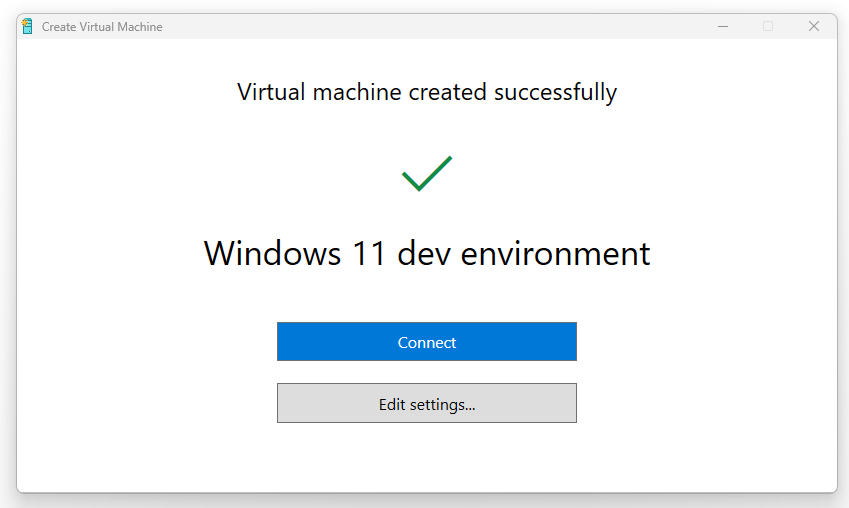Screen dimensions: 849x508
Task: Send the window to the taskbar with the dash icon
Action: click(x=723, y=26)
